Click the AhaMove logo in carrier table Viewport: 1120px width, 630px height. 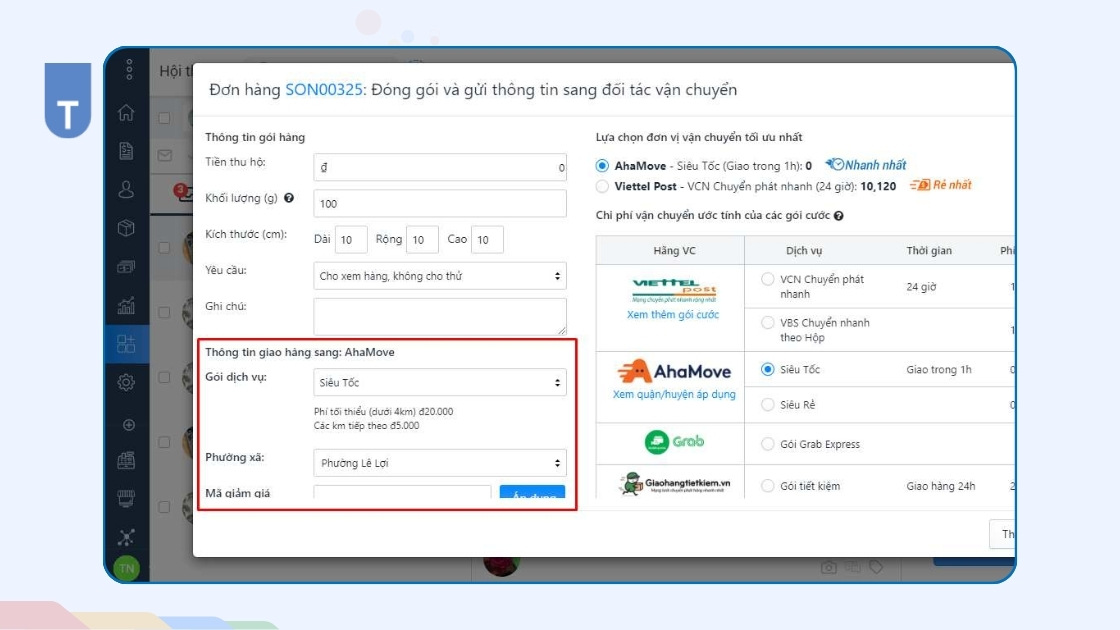pos(674,372)
